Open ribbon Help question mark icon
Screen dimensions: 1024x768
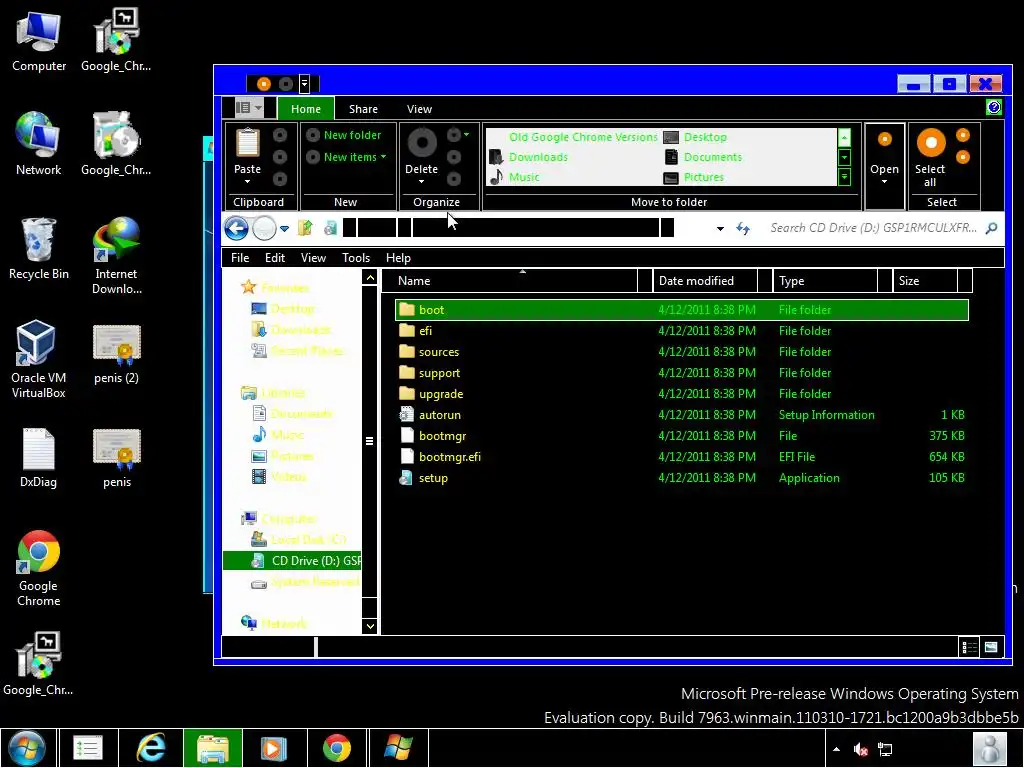pos(994,107)
